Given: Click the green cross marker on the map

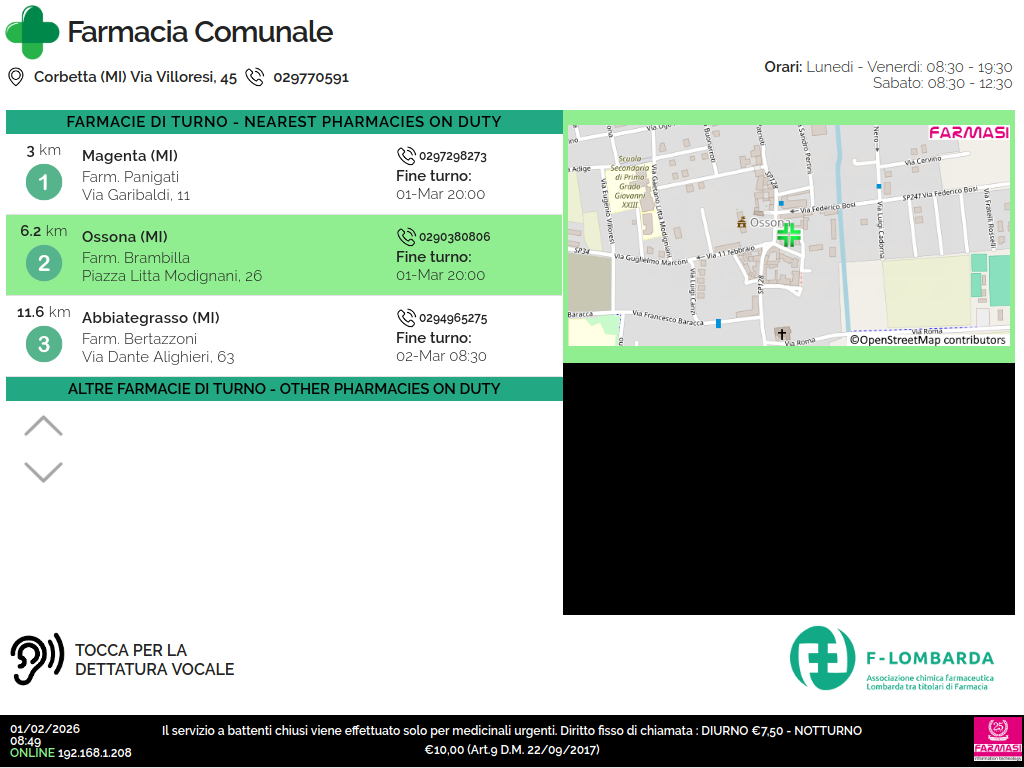Looking at the screenshot, I should click(x=789, y=235).
